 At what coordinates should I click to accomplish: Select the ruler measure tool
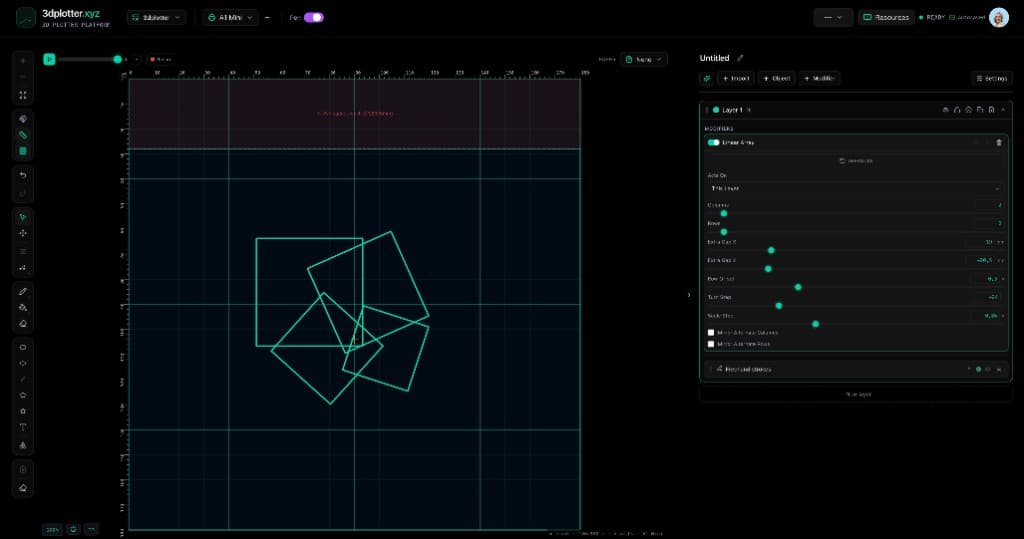coord(23,135)
